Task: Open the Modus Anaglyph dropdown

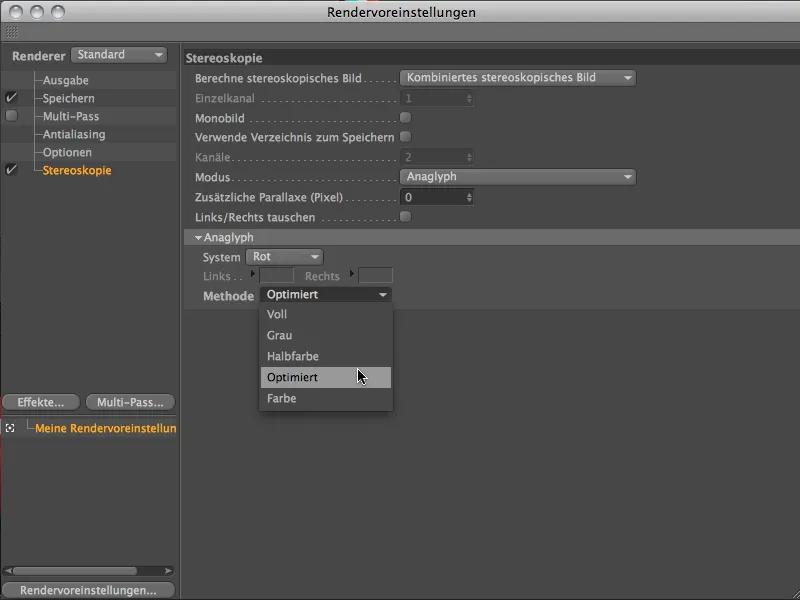Action: click(517, 177)
